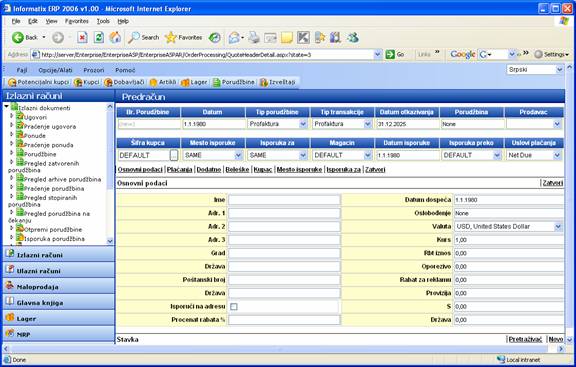Open the IE Tools menu

(103, 21)
